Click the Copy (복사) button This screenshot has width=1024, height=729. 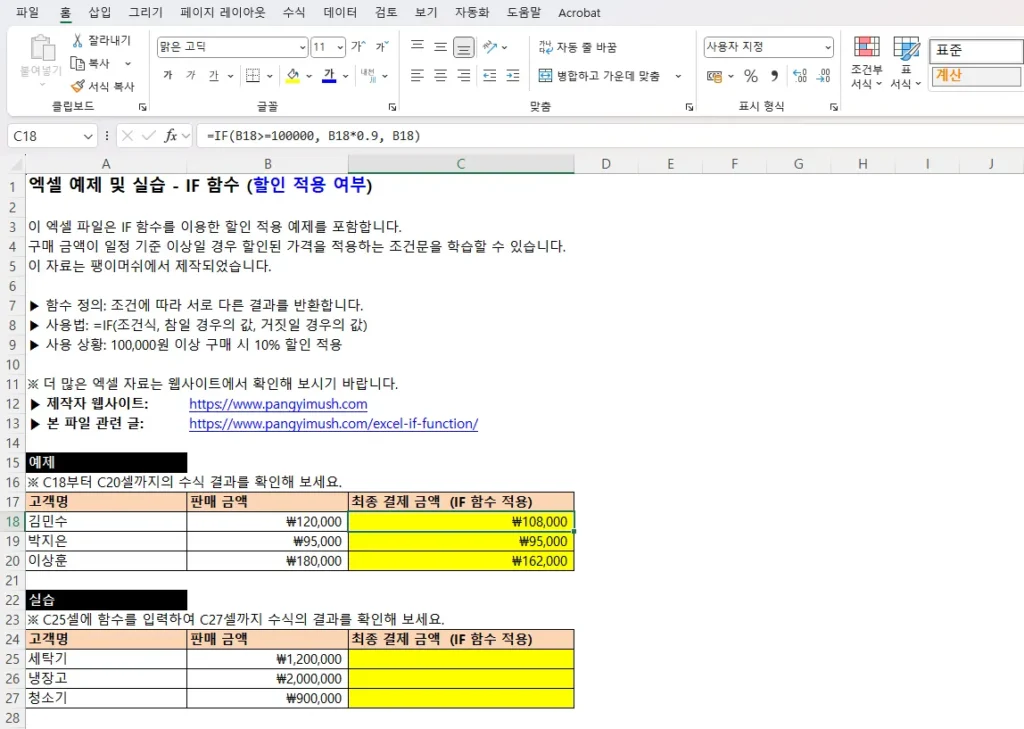[91, 63]
